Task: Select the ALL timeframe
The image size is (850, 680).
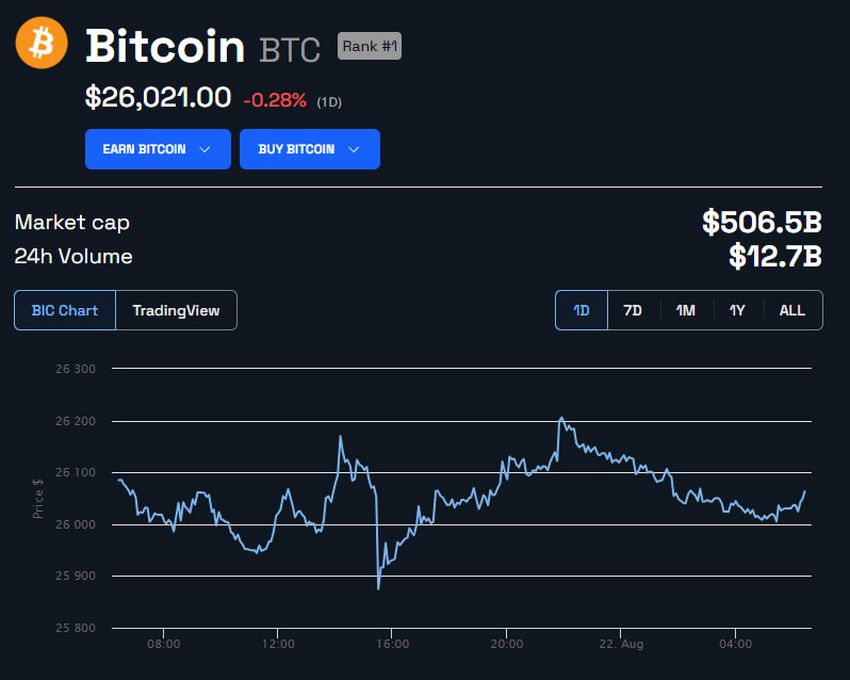Action: pyautogui.click(x=792, y=310)
